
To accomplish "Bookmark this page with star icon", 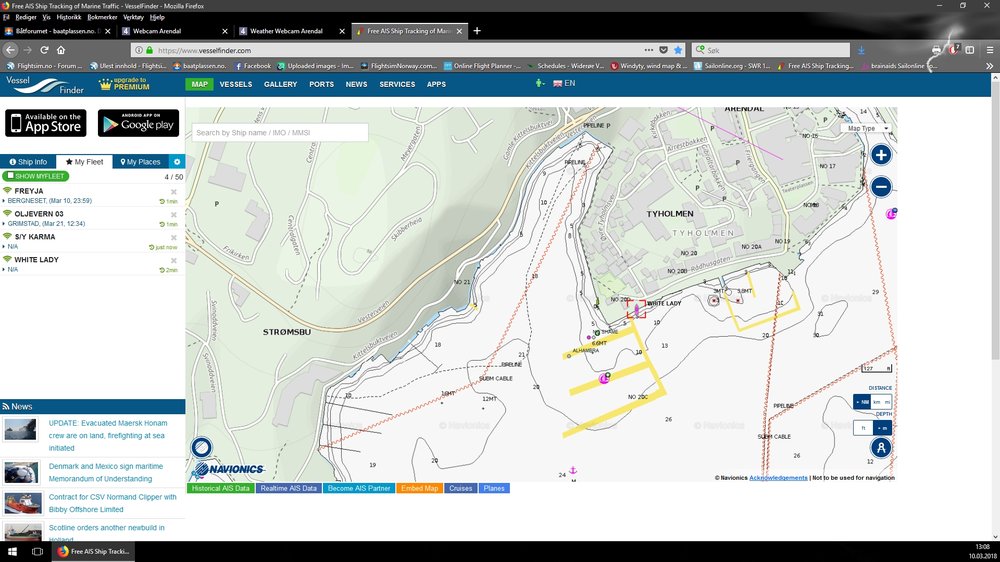I will point(678,50).
